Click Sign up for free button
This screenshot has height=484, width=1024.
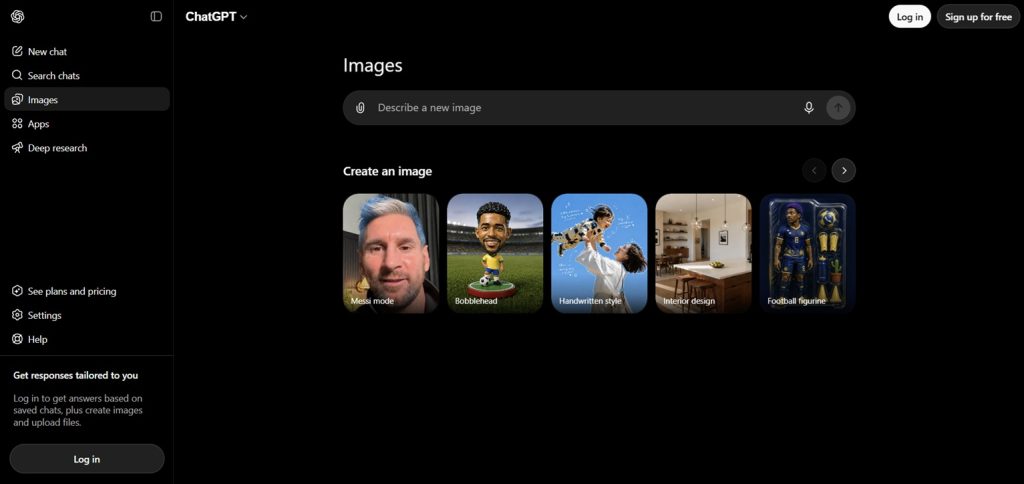coord(978,16)
